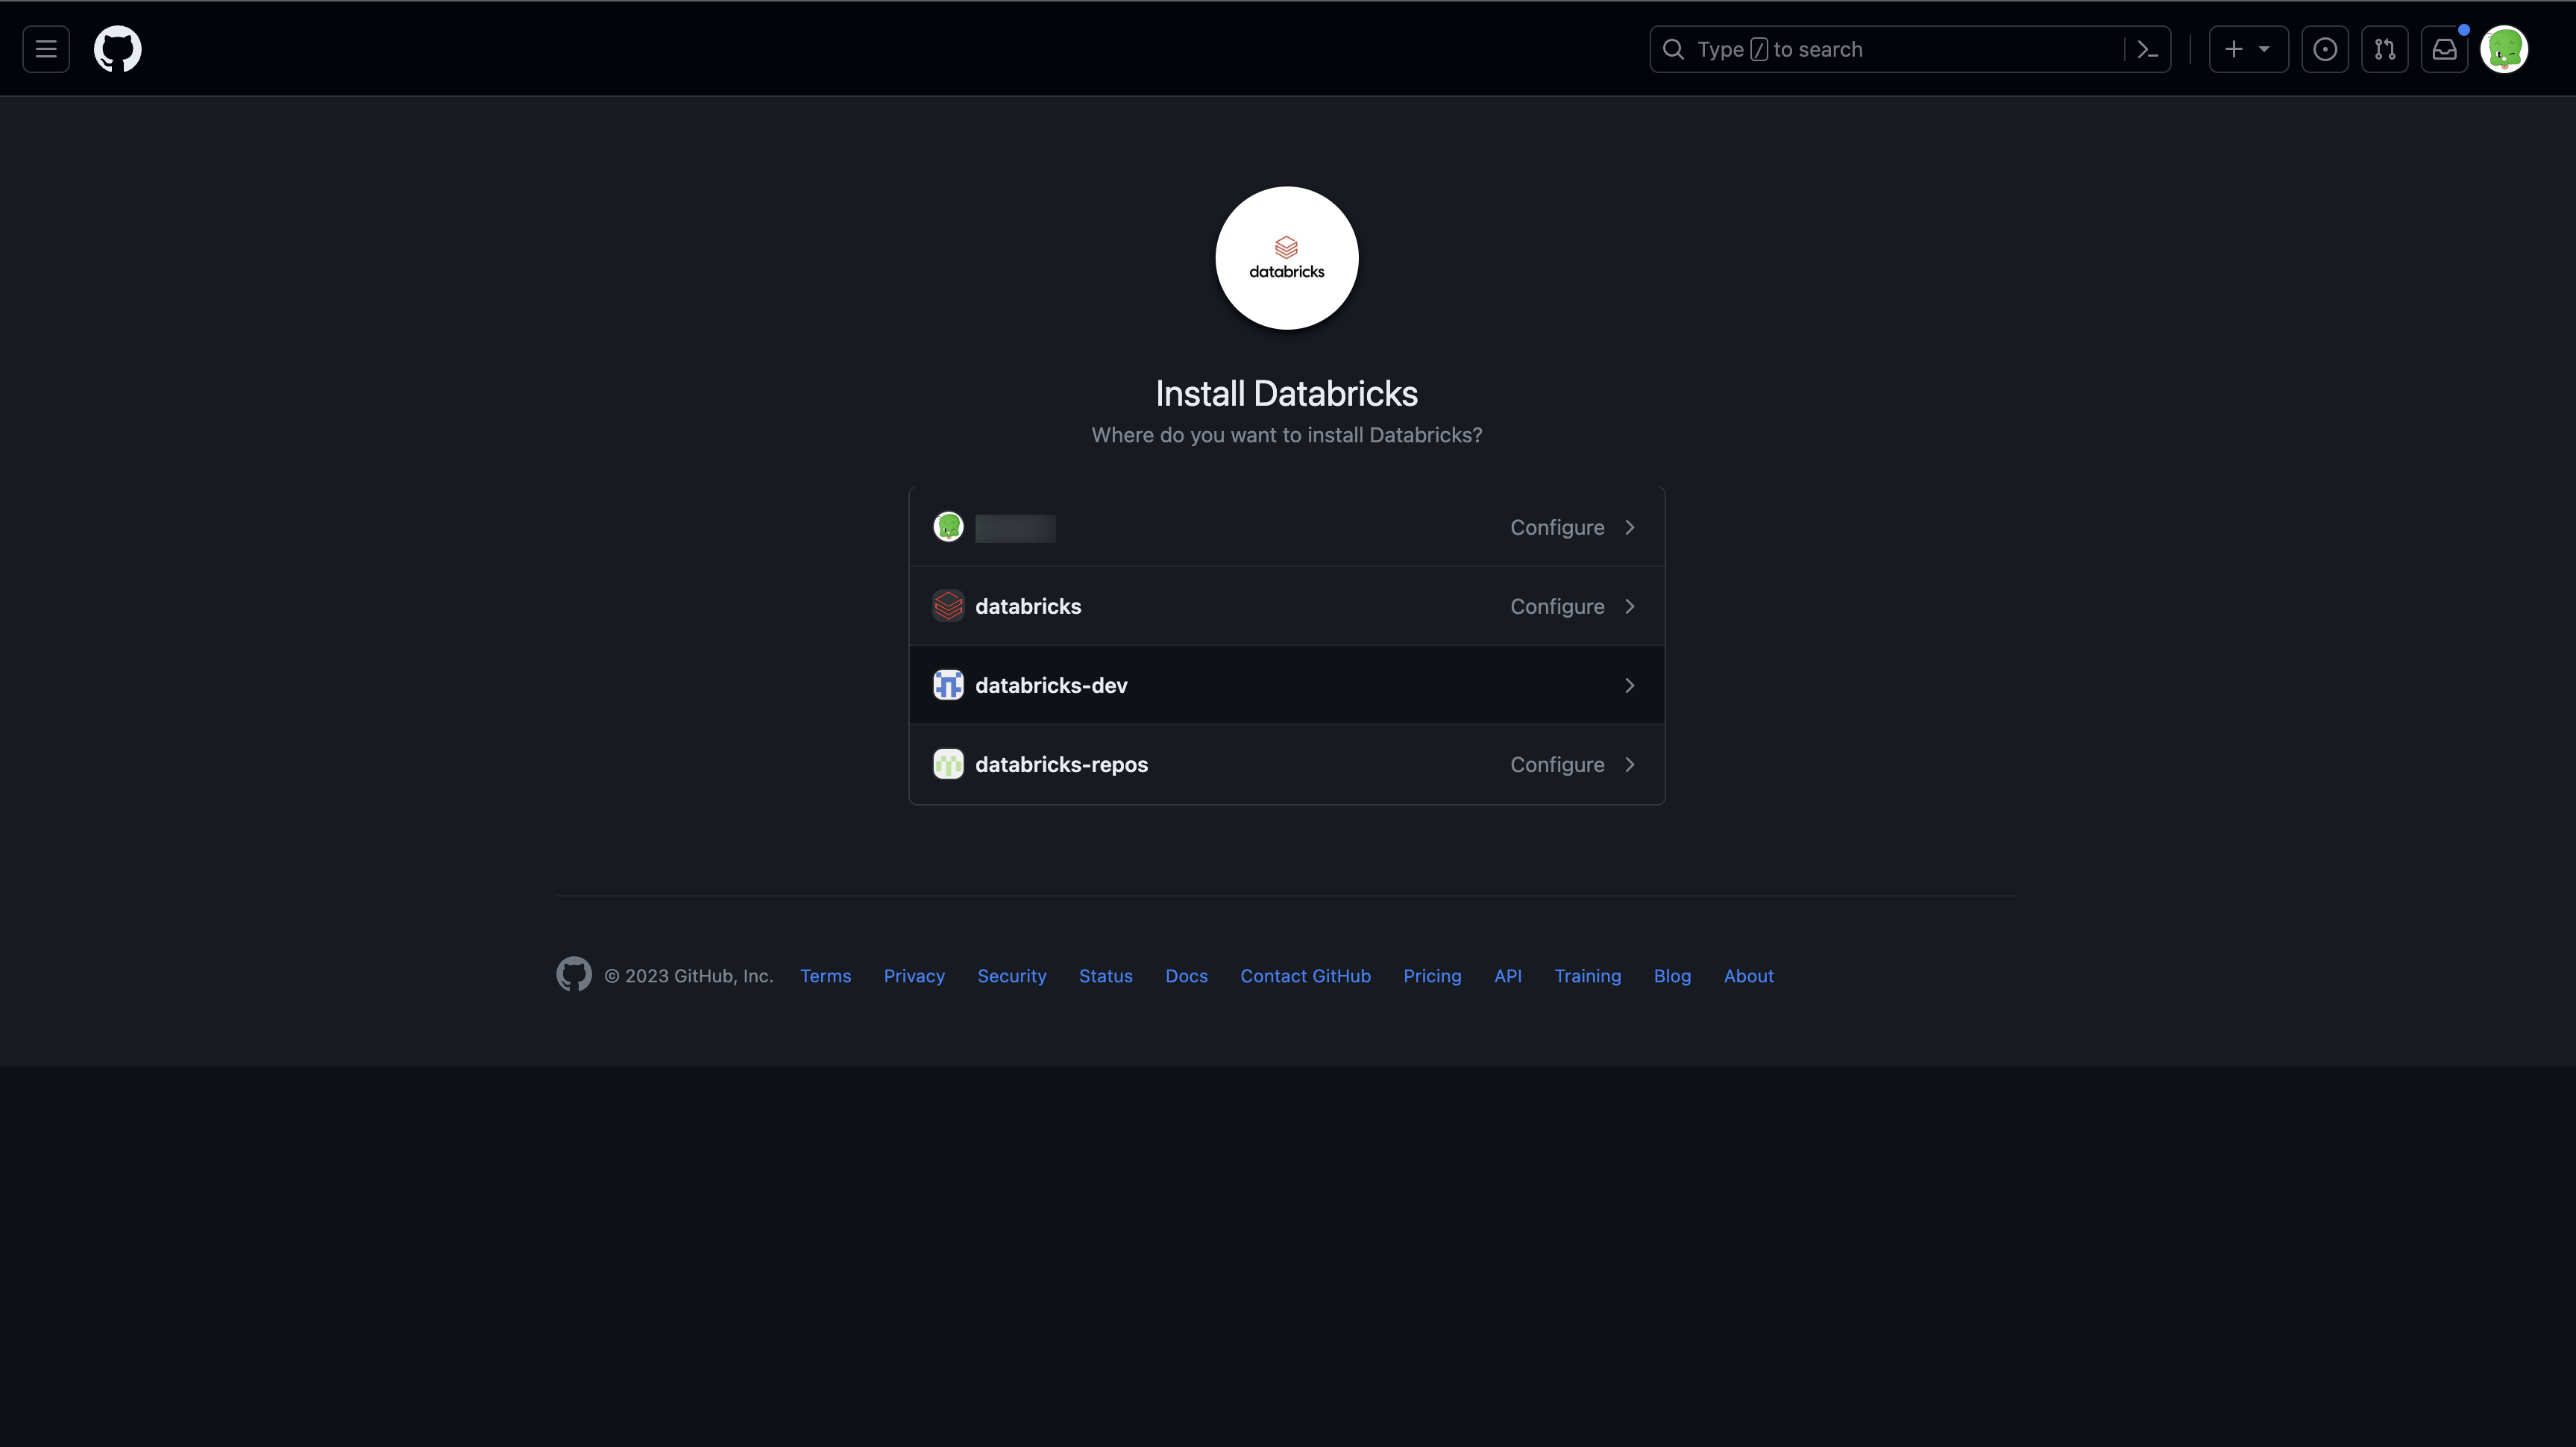Click the Privacy footer link

coord(913,975)
